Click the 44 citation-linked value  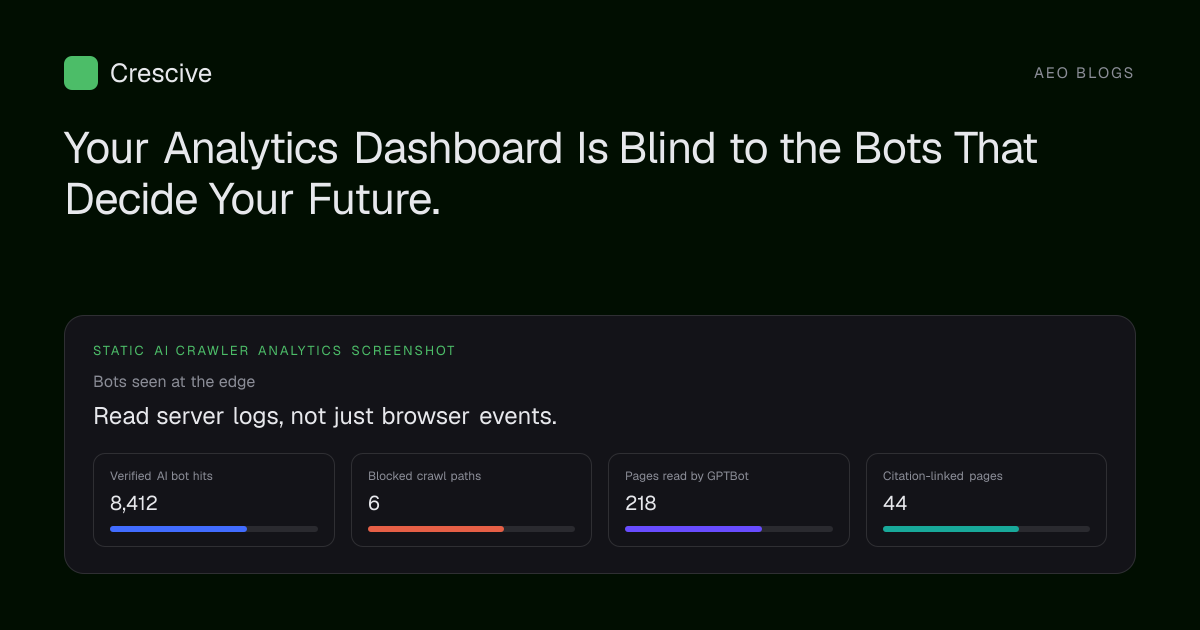point(895,503)
